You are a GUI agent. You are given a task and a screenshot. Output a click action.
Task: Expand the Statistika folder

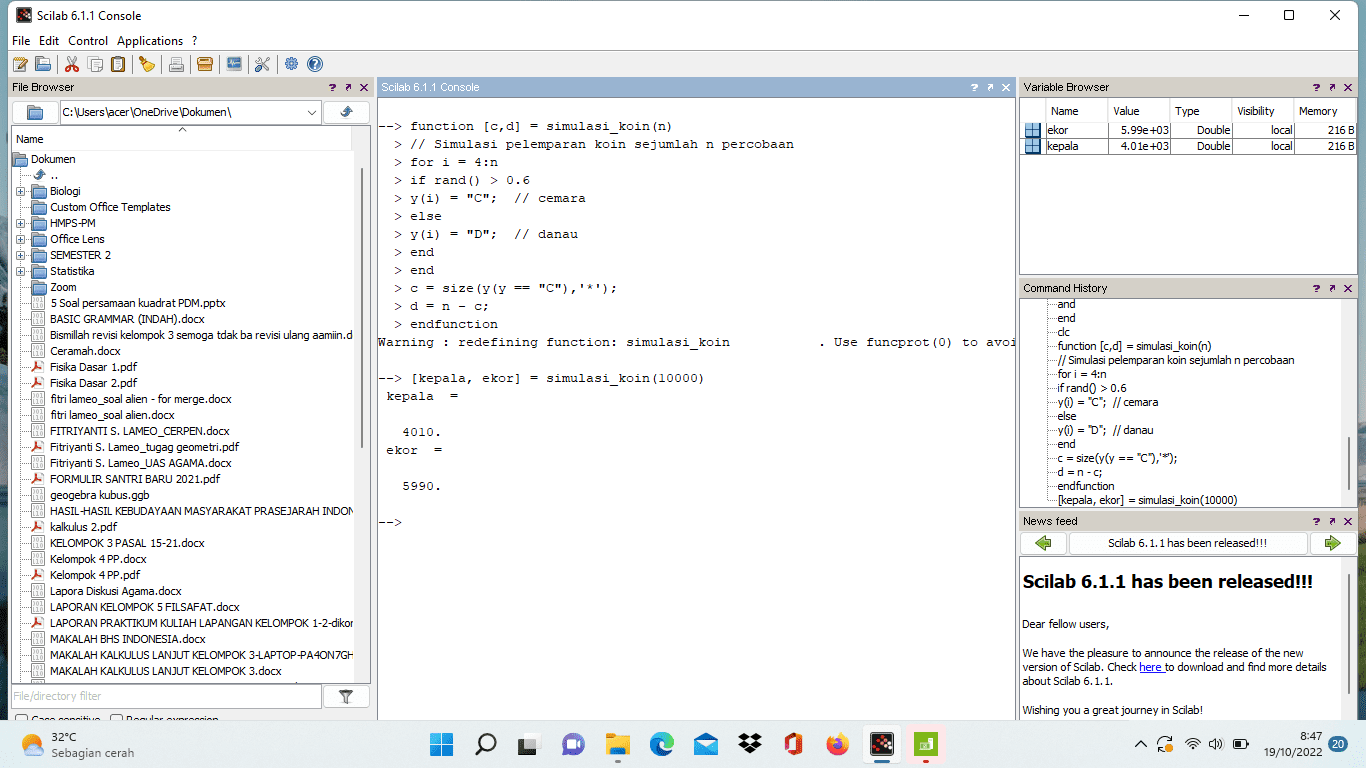coord(21,271)
